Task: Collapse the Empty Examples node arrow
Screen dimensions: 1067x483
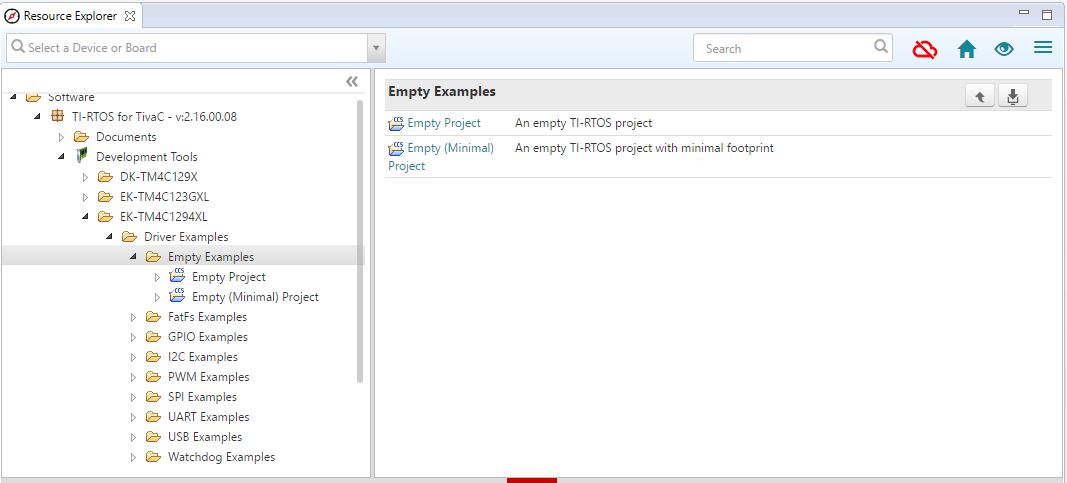Action: coord(133,256)
